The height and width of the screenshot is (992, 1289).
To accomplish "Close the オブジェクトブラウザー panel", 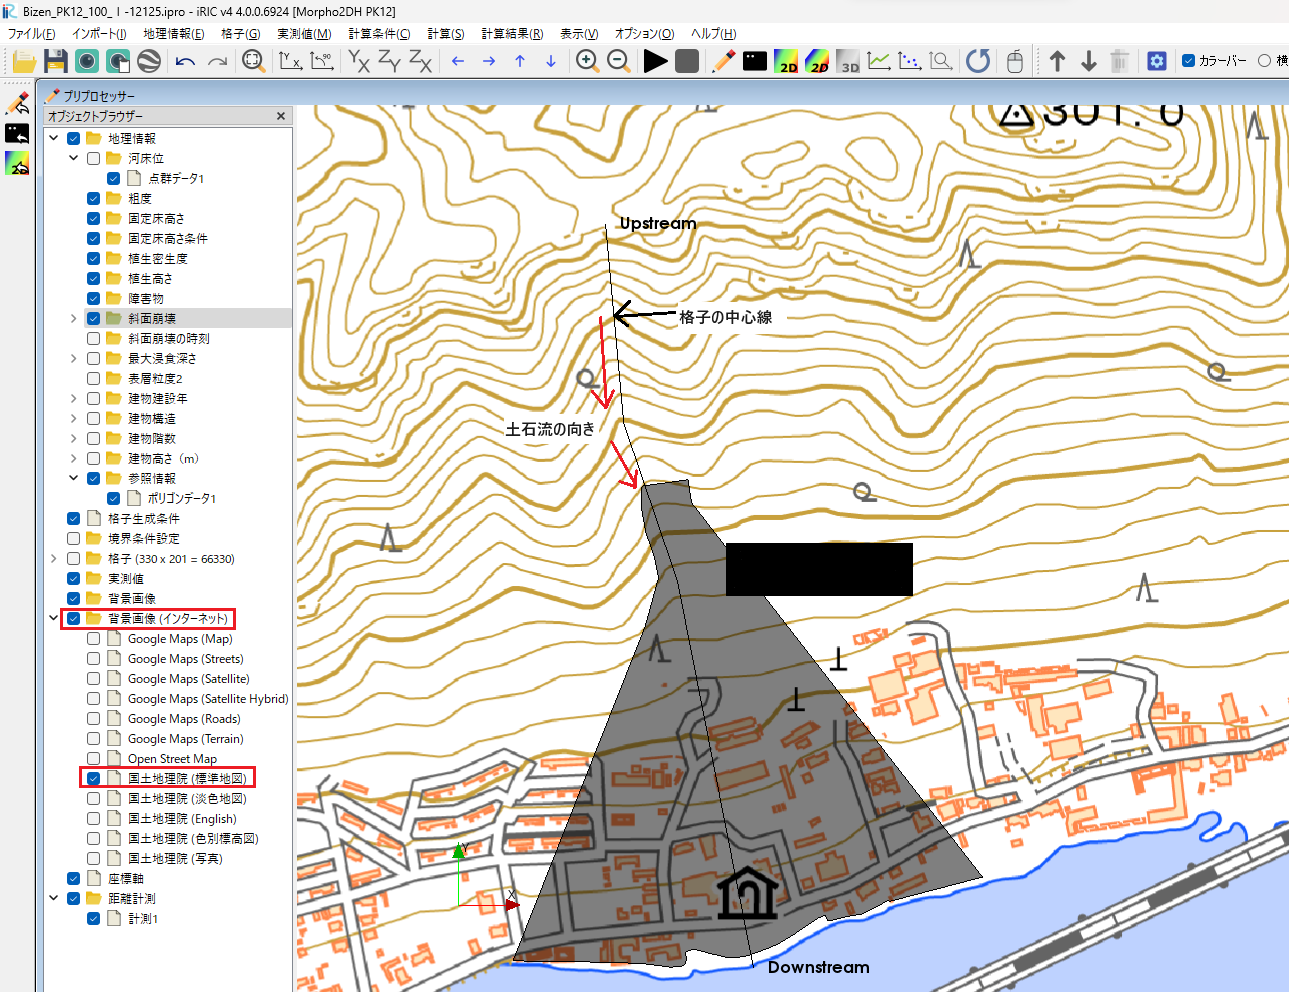I will click(281, 116).
